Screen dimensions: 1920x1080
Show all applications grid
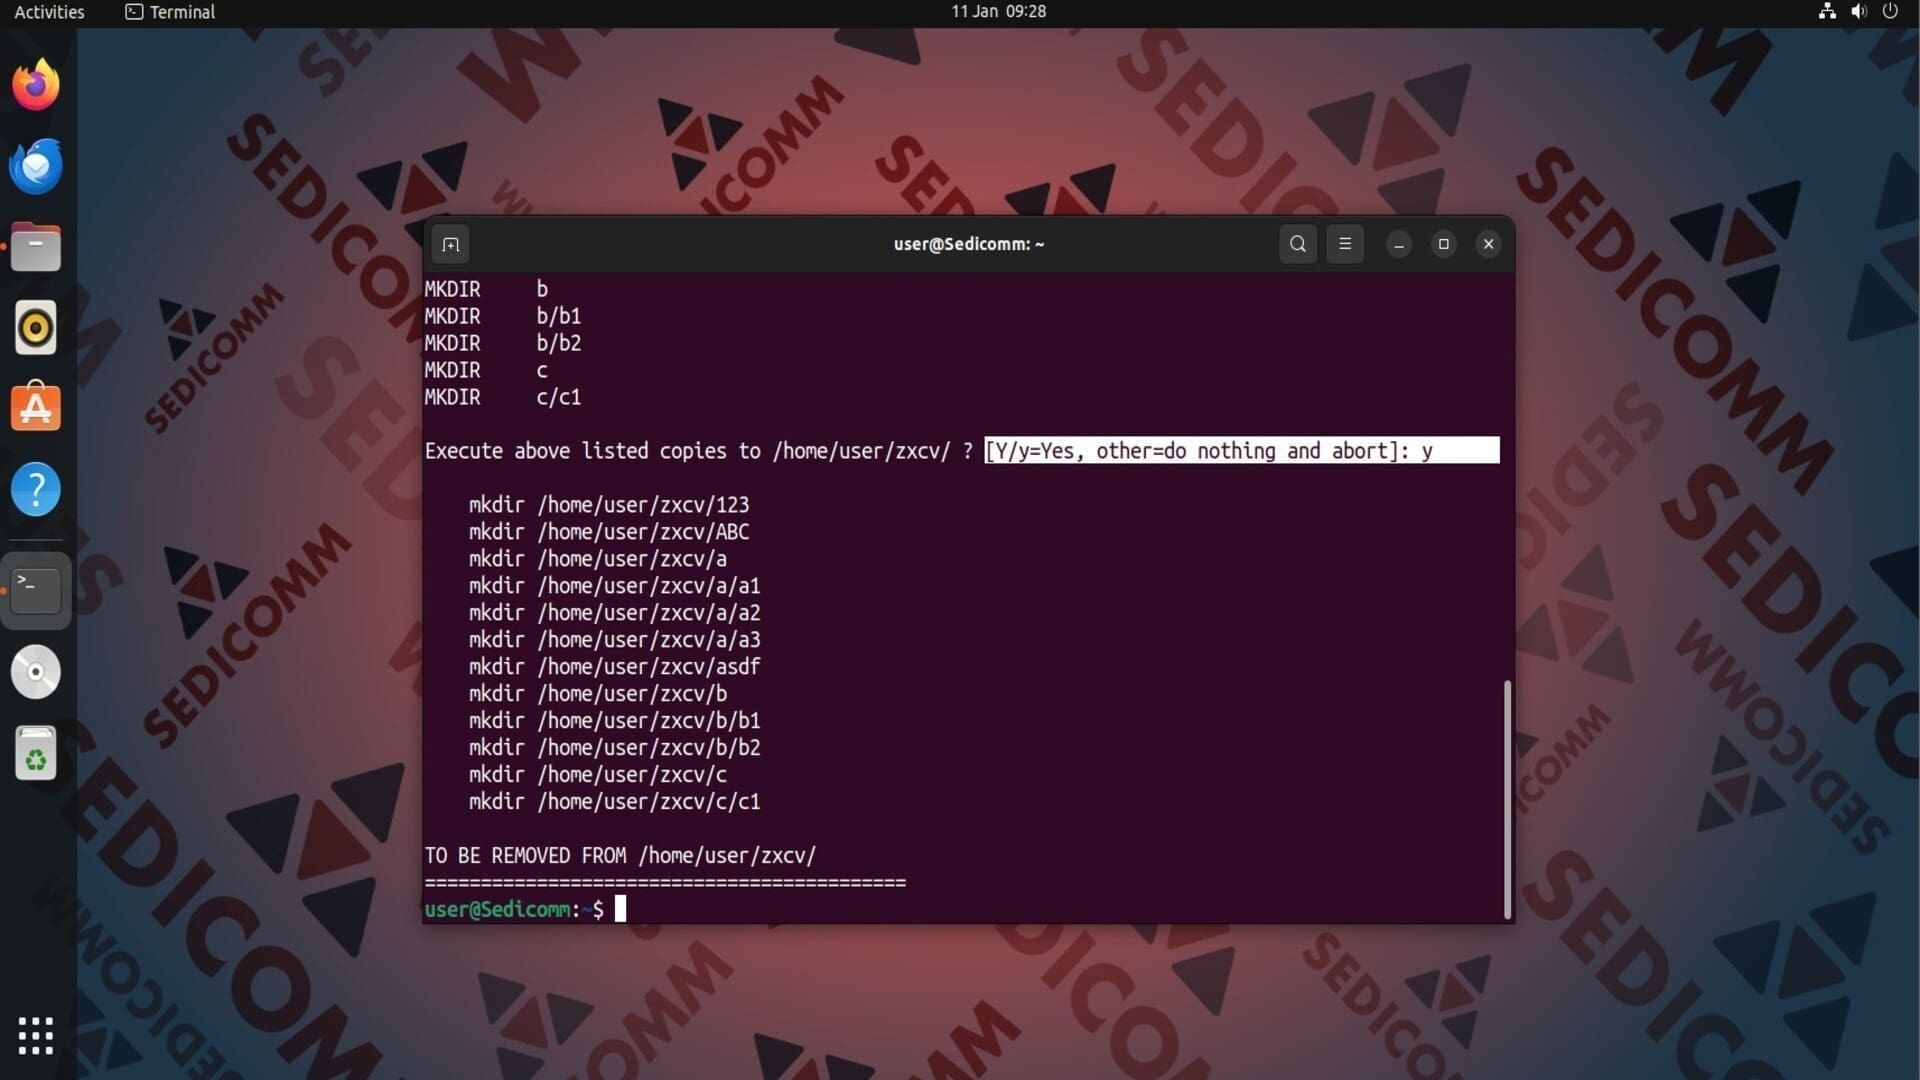[36, 1036]
